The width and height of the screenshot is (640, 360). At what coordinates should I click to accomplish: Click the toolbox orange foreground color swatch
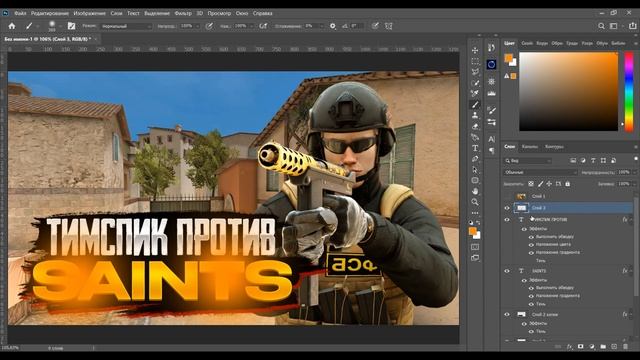(473, 231)
